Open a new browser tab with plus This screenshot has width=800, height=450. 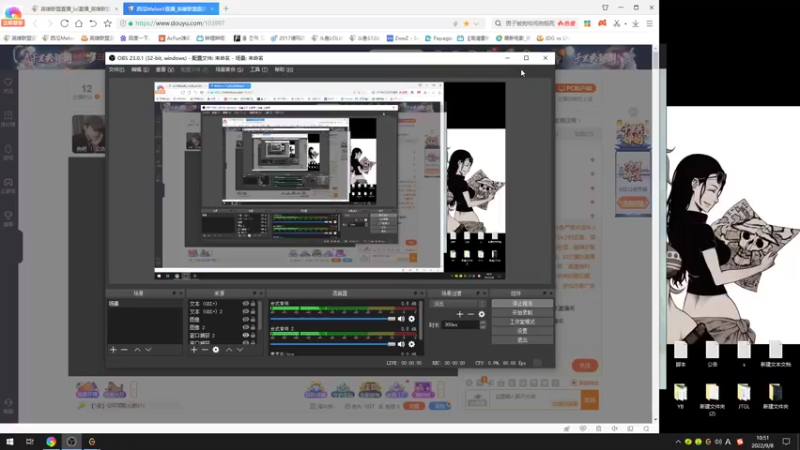tap(226, 8)
